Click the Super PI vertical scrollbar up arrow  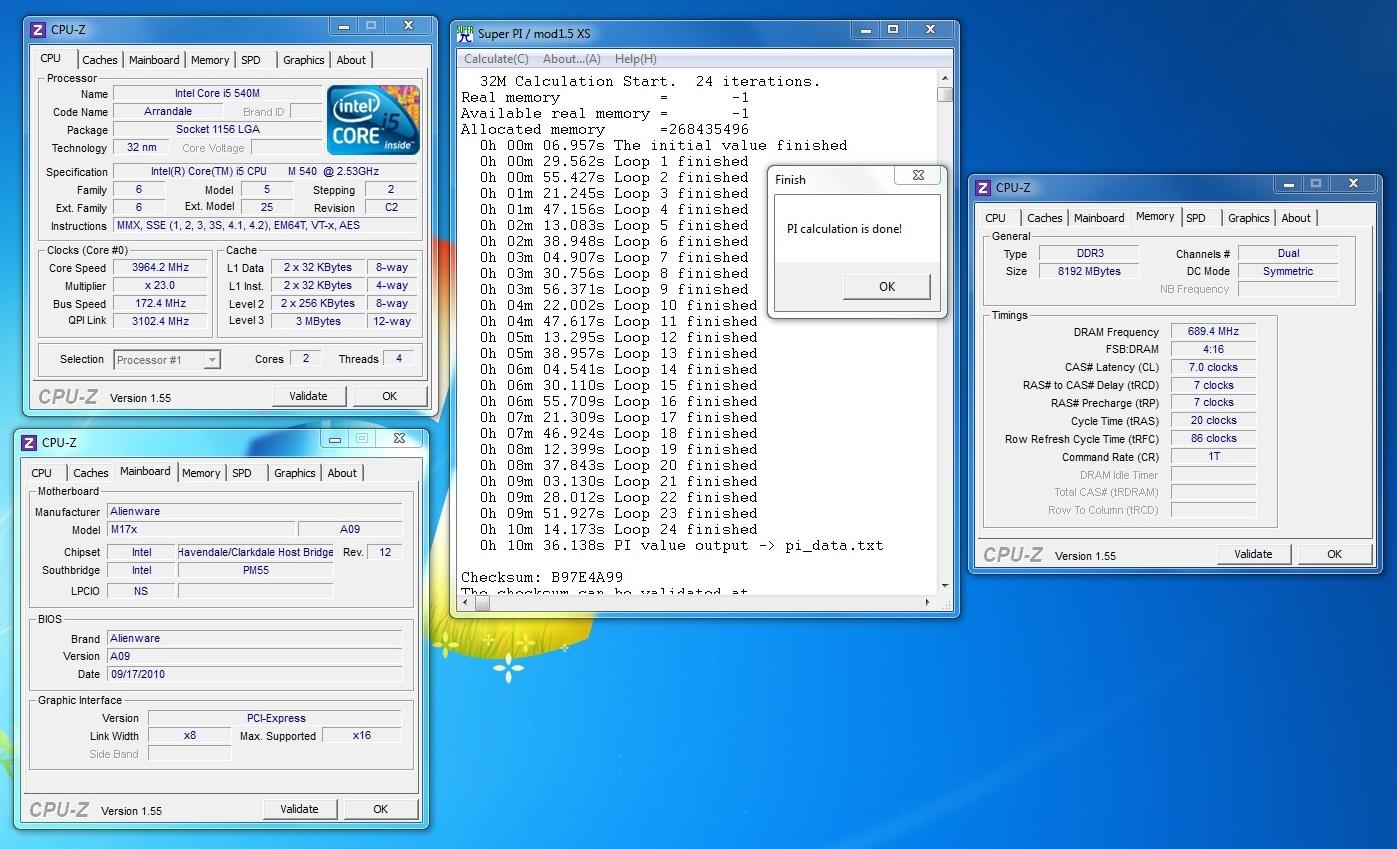[x=945, y=77]
